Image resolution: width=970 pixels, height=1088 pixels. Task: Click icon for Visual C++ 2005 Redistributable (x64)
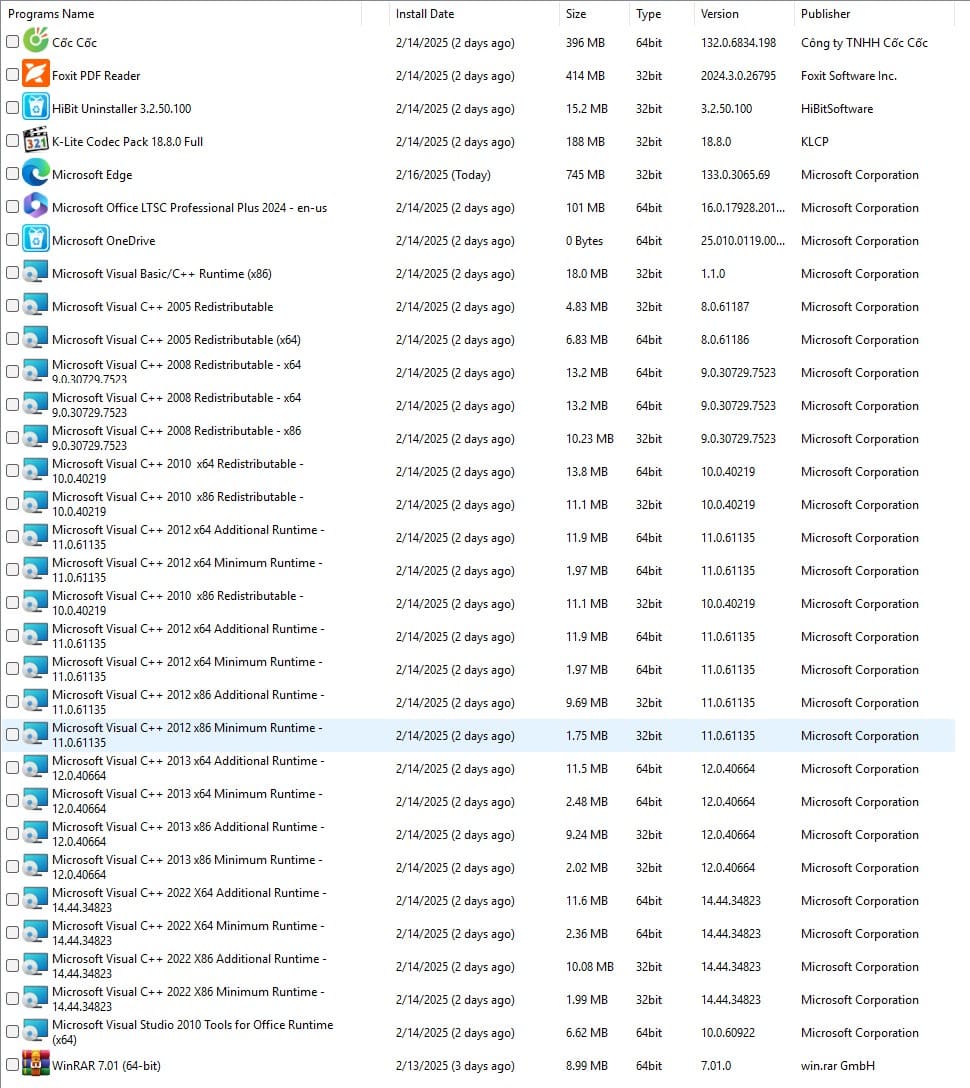(x=35, y=338)
